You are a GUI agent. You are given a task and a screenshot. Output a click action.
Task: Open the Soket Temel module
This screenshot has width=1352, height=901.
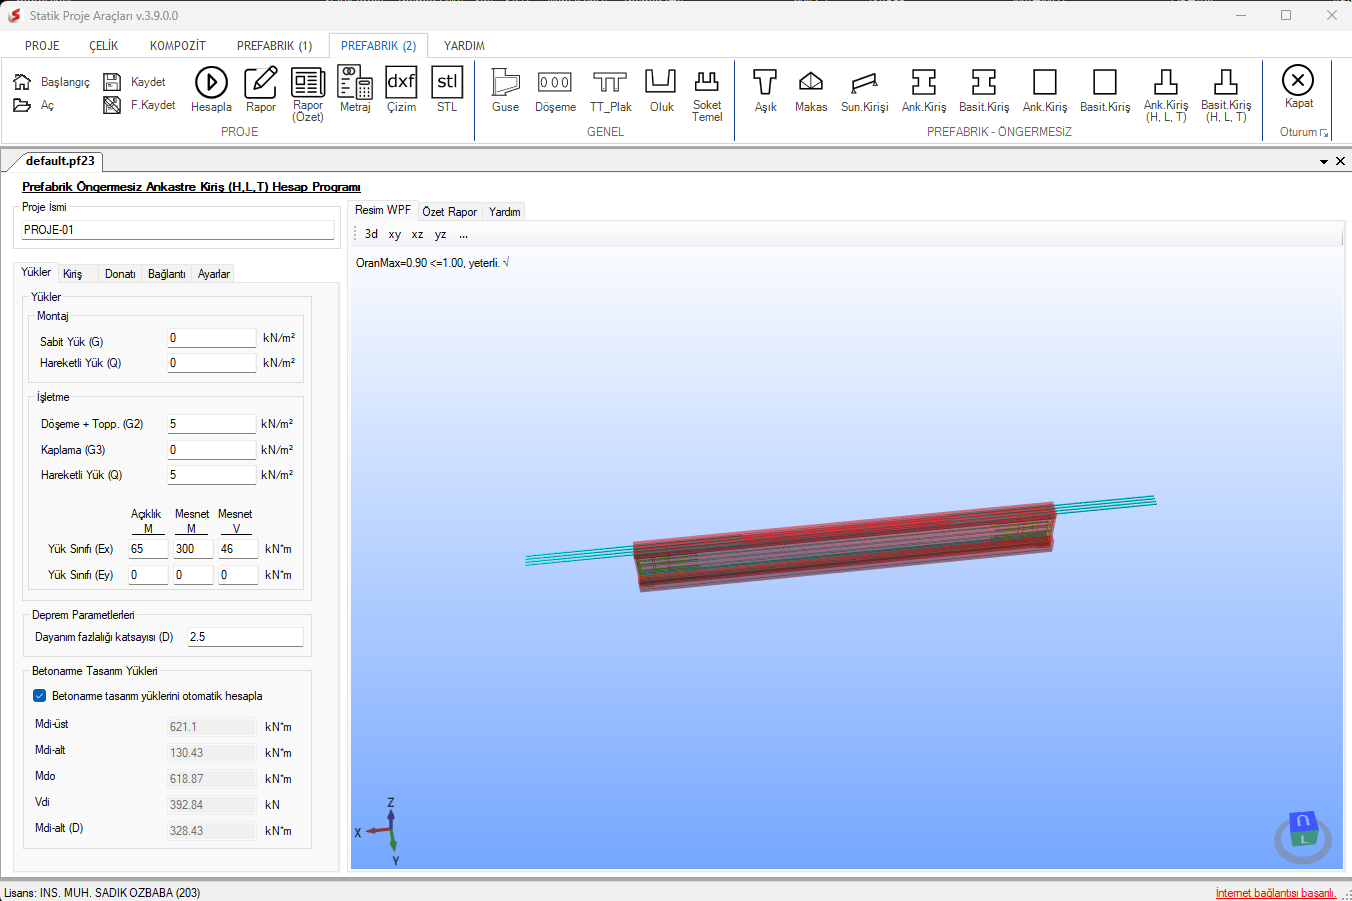pos(707,94)
